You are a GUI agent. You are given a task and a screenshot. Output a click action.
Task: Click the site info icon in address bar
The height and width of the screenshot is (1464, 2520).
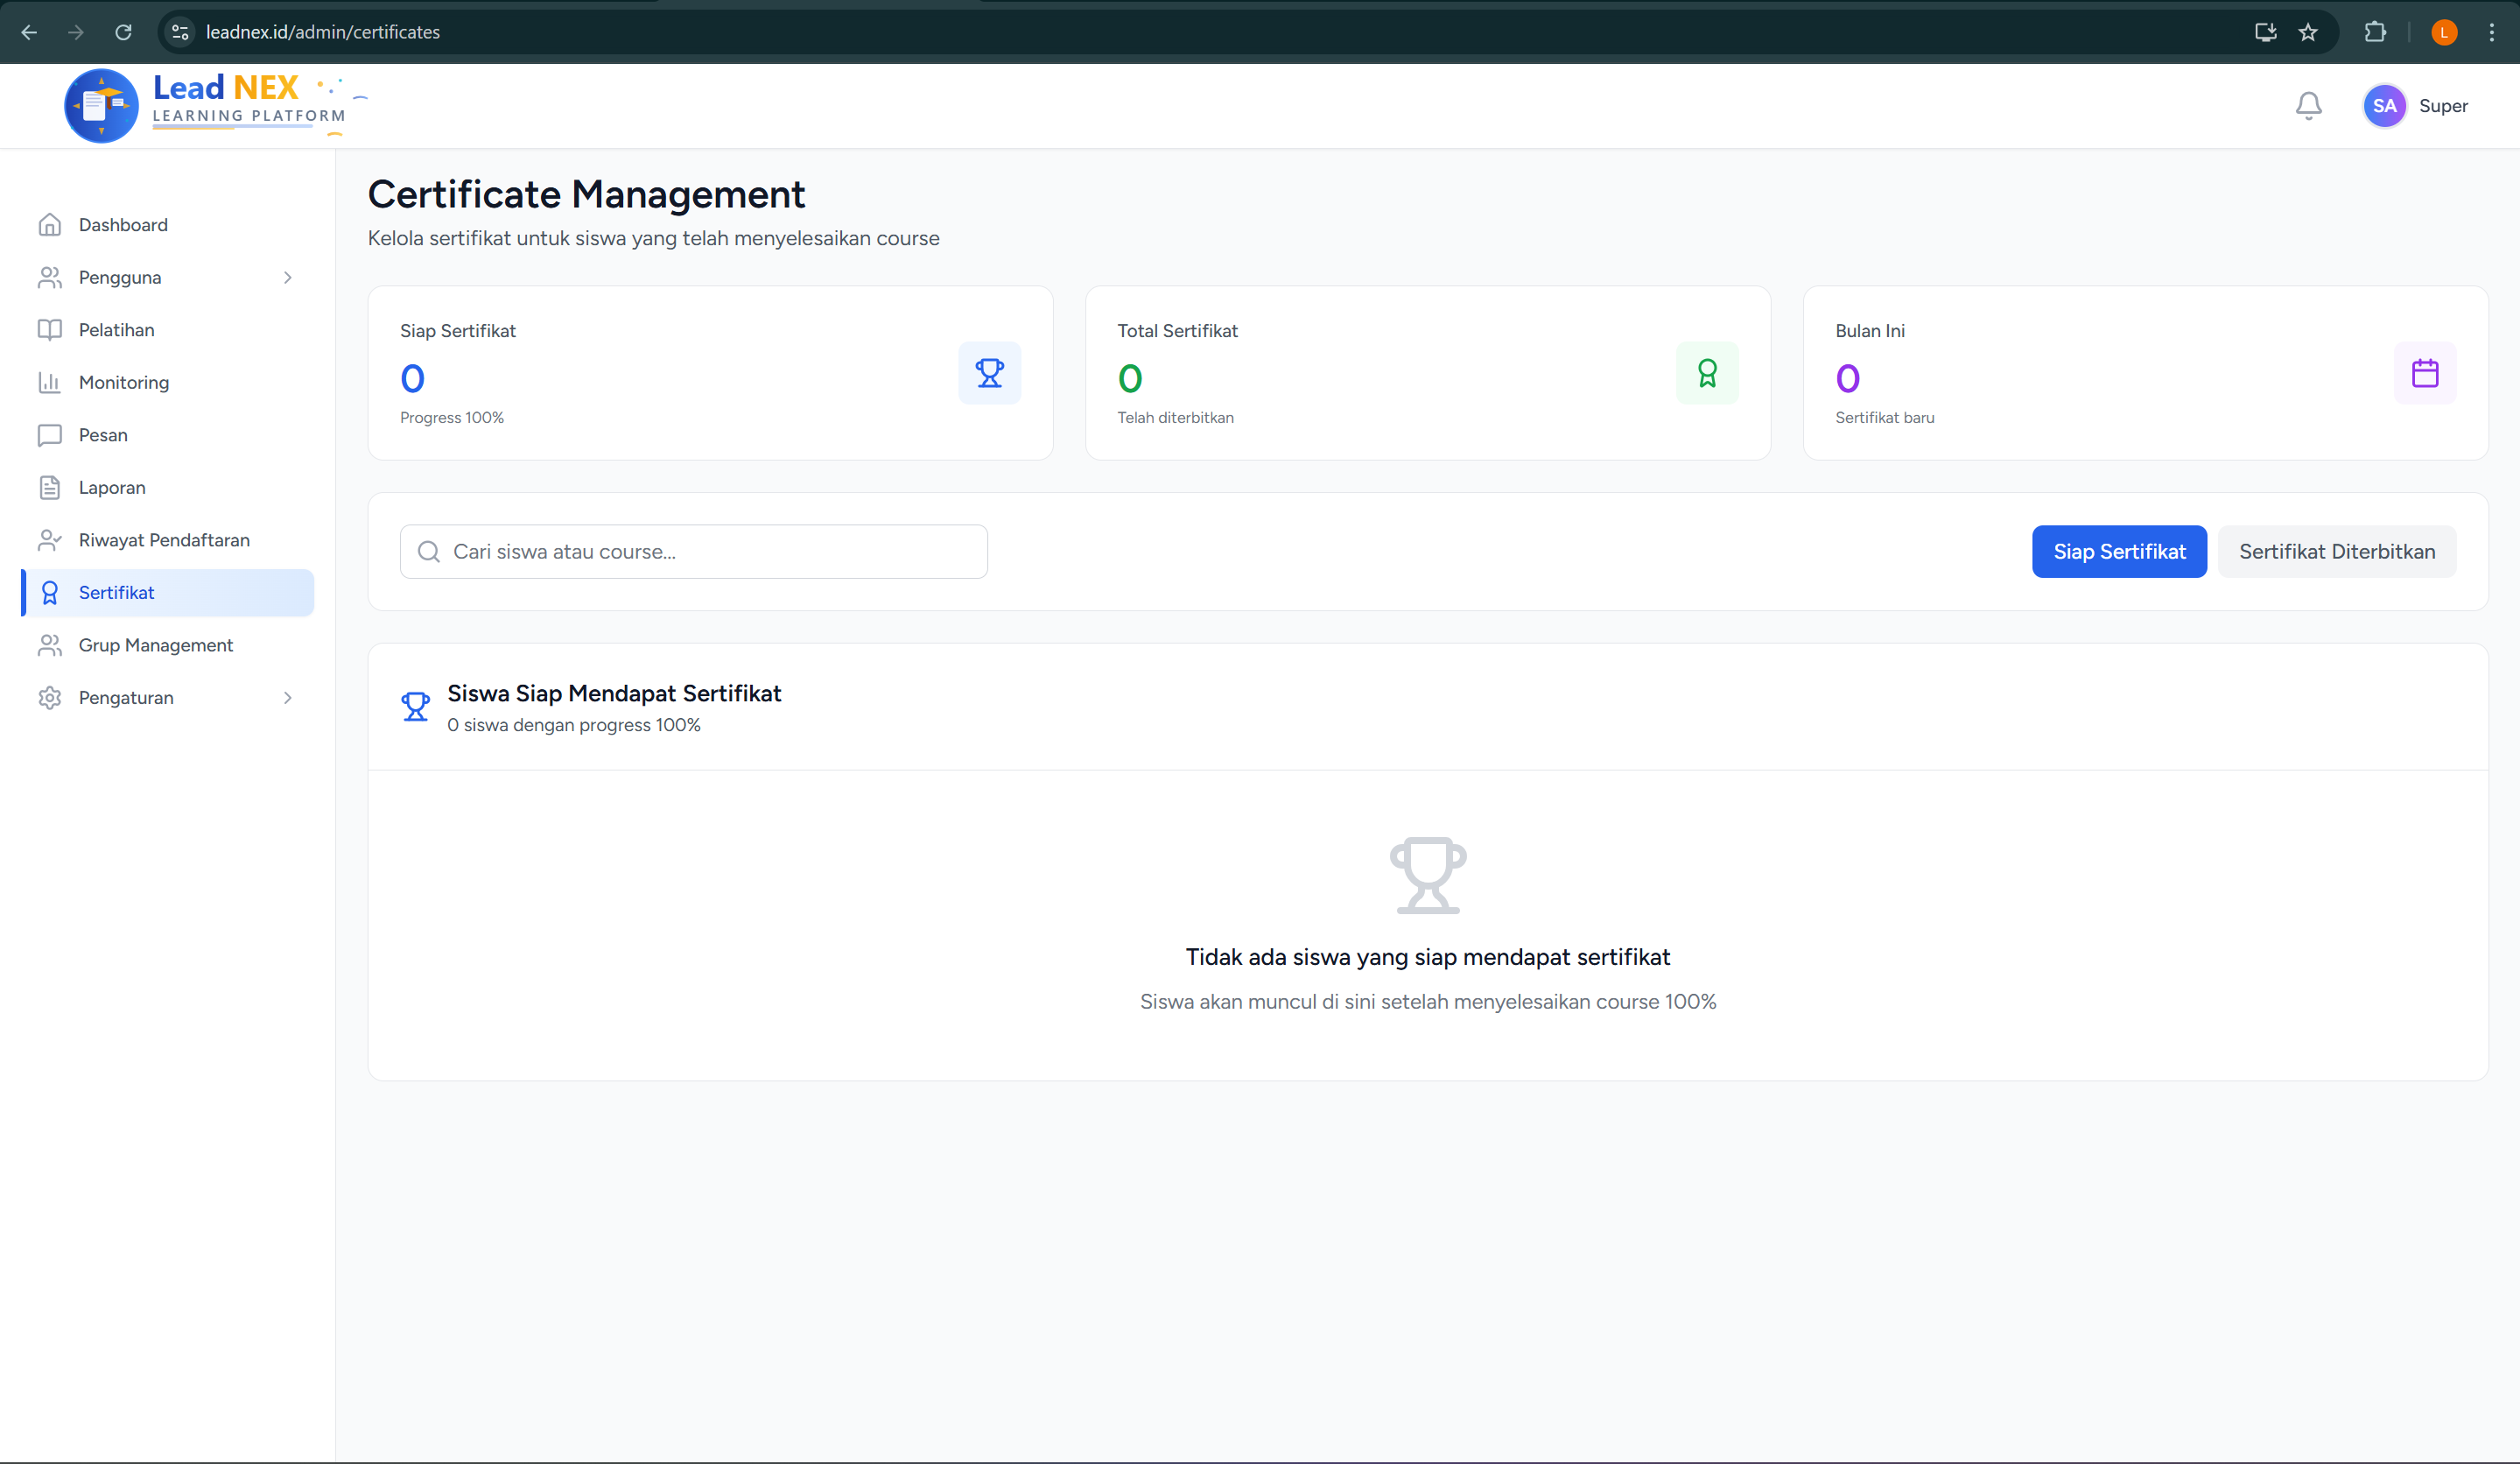181,32
